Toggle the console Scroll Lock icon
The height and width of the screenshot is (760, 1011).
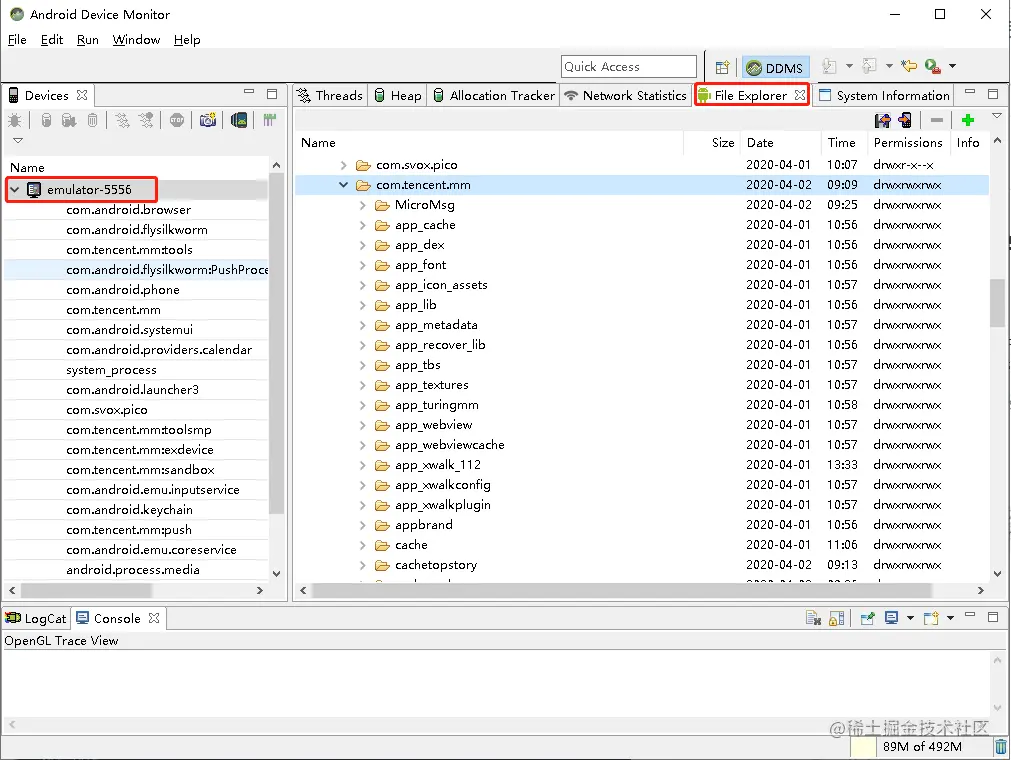tap(836, 618)
